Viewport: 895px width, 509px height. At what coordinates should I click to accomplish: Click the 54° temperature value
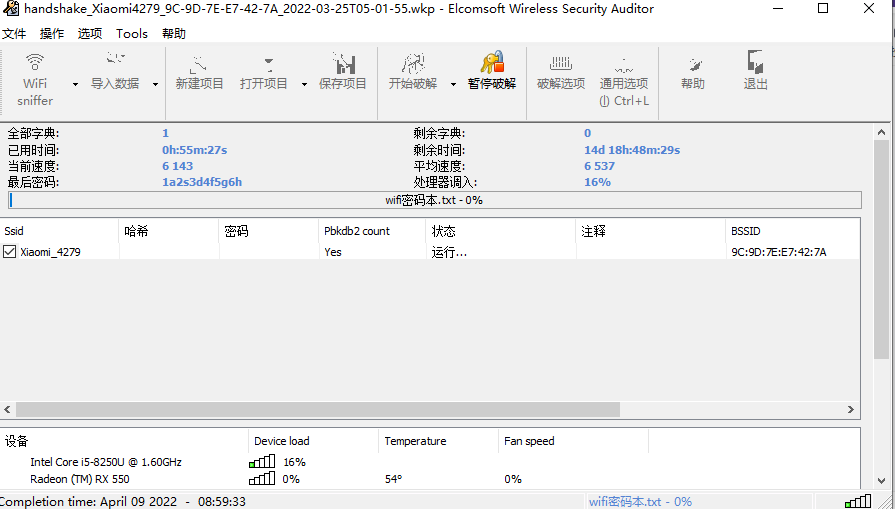(x=393, y=479)
